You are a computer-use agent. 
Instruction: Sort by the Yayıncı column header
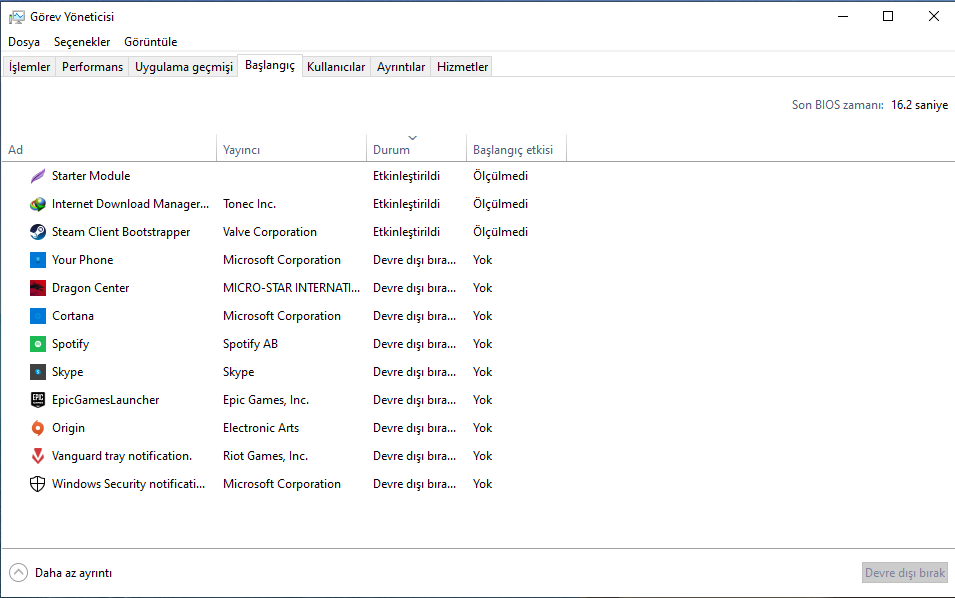click(291, 150)
